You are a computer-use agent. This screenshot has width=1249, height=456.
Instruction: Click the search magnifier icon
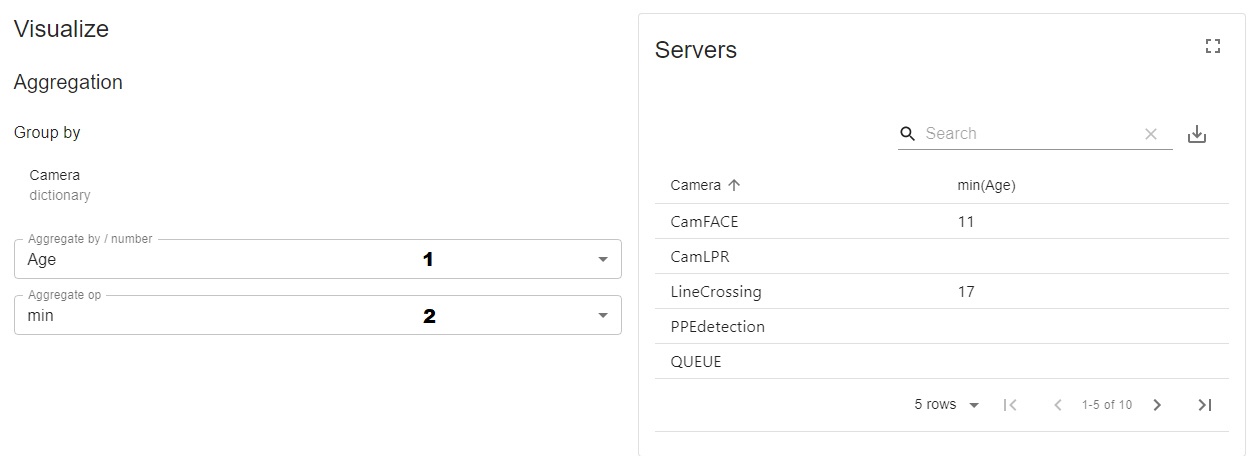[x=908, y=134]
